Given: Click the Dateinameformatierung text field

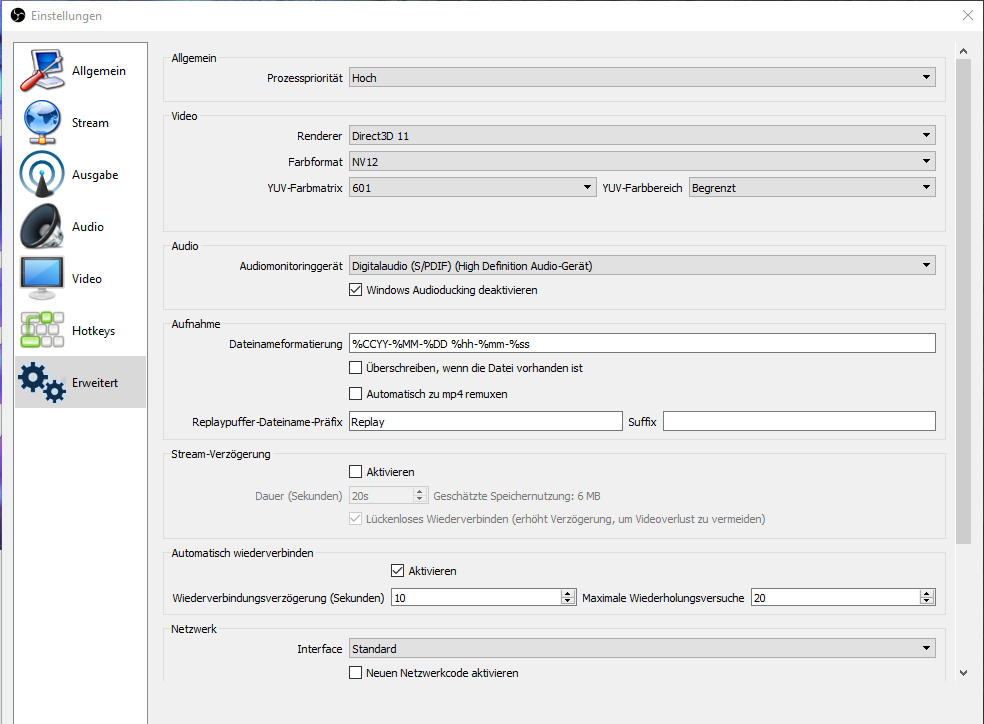Looking at the screenshot, I should (x=641, y=343).
